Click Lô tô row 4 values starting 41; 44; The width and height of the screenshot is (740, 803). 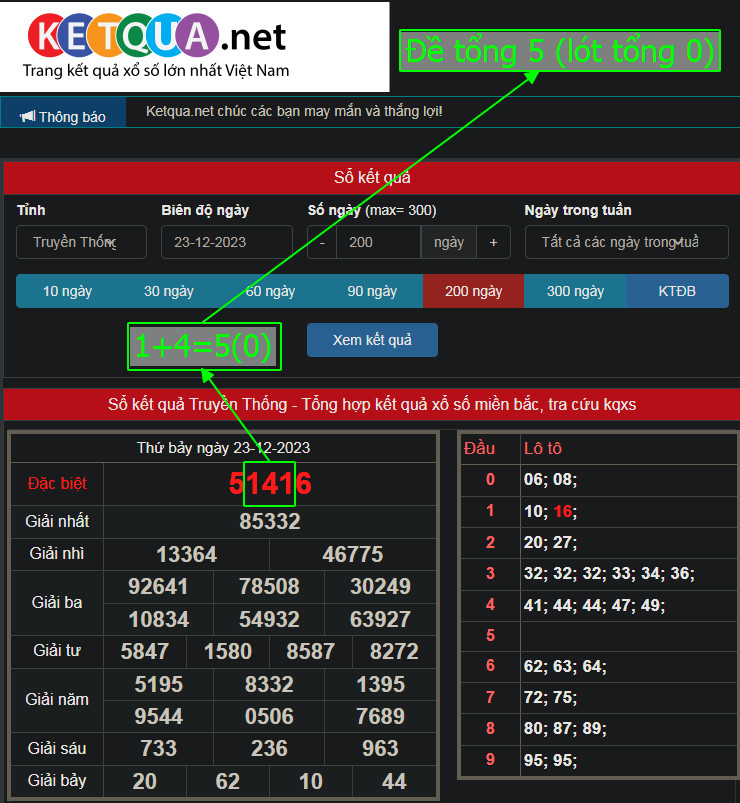[x=594, y=605]
